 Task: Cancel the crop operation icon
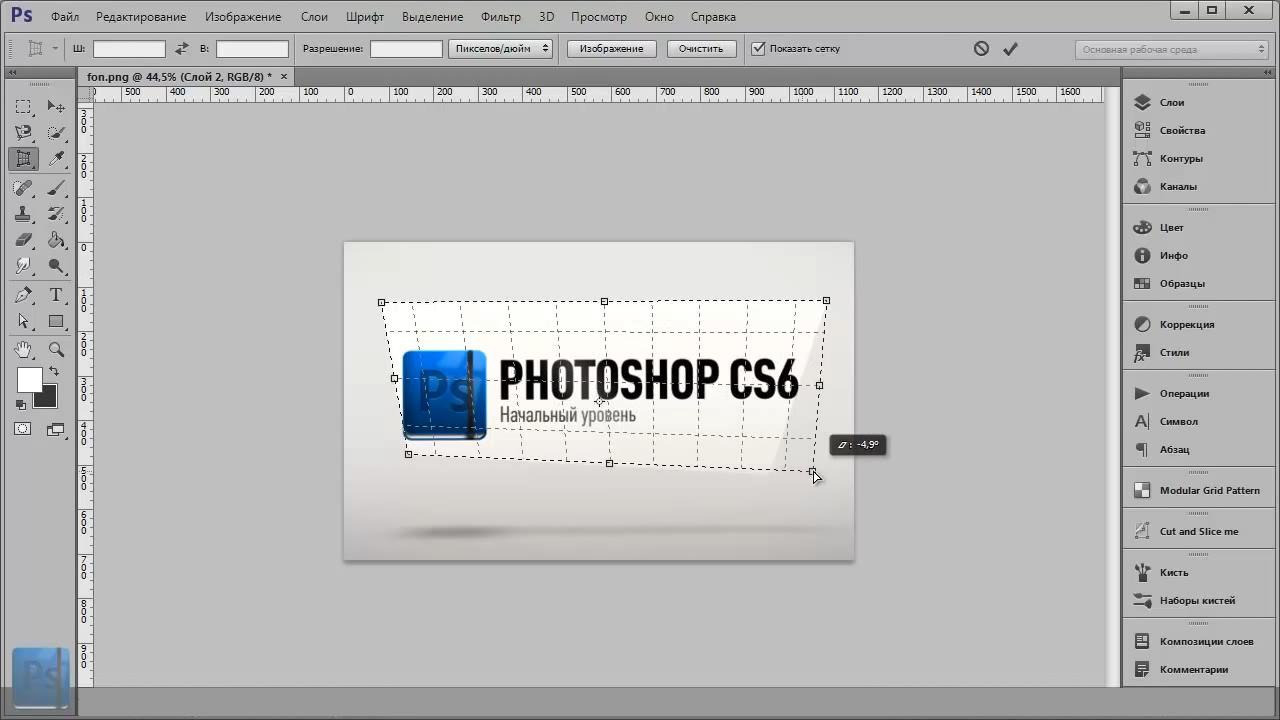tap(981, 48)
